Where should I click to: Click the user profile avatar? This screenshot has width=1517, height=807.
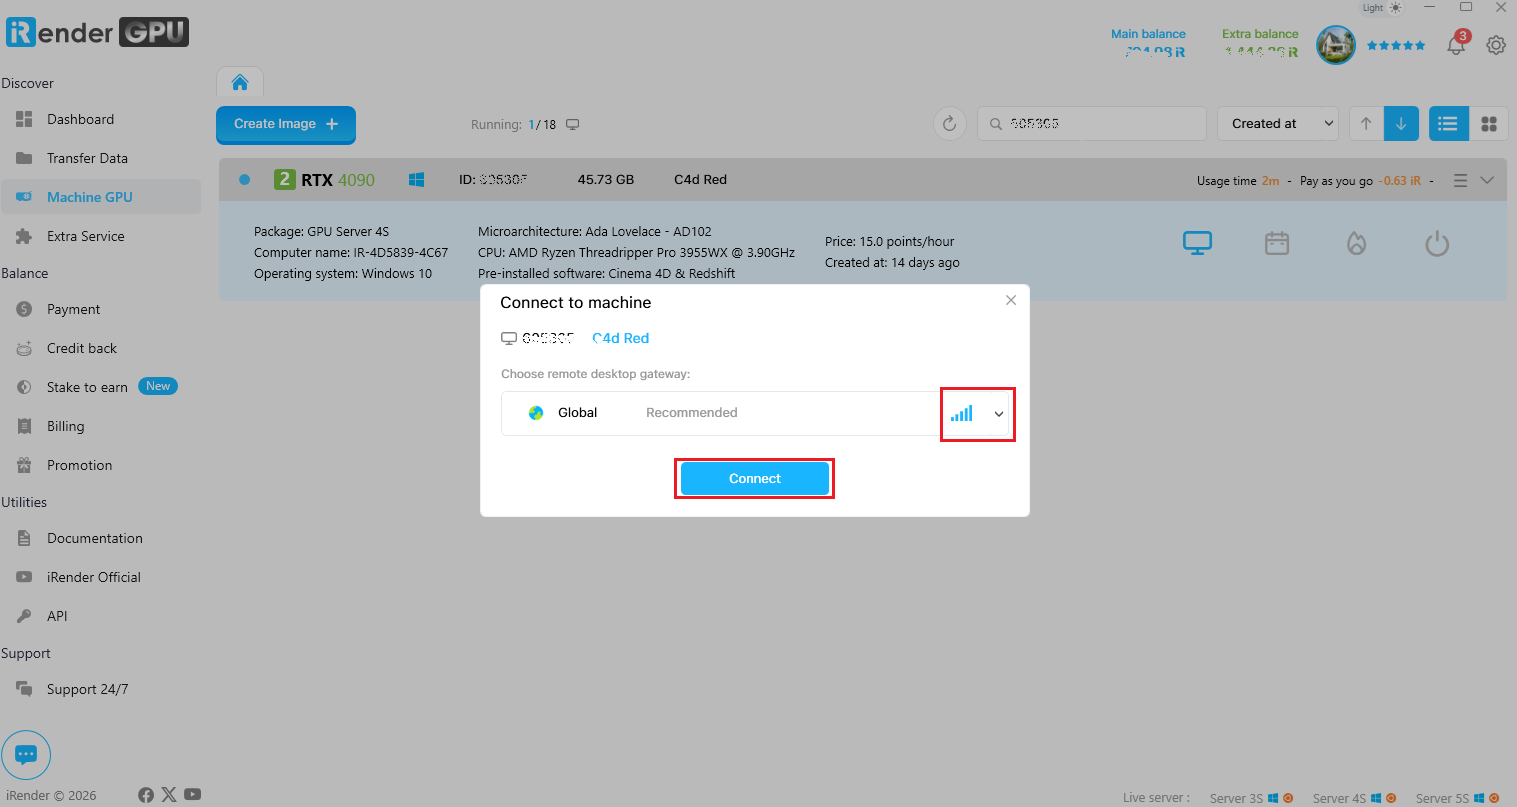[1336, 45]
